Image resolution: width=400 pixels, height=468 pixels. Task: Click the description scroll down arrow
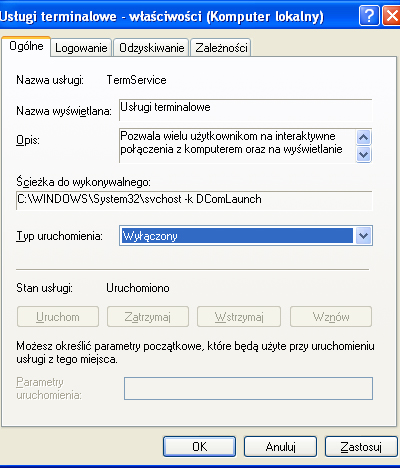[363, 154]
